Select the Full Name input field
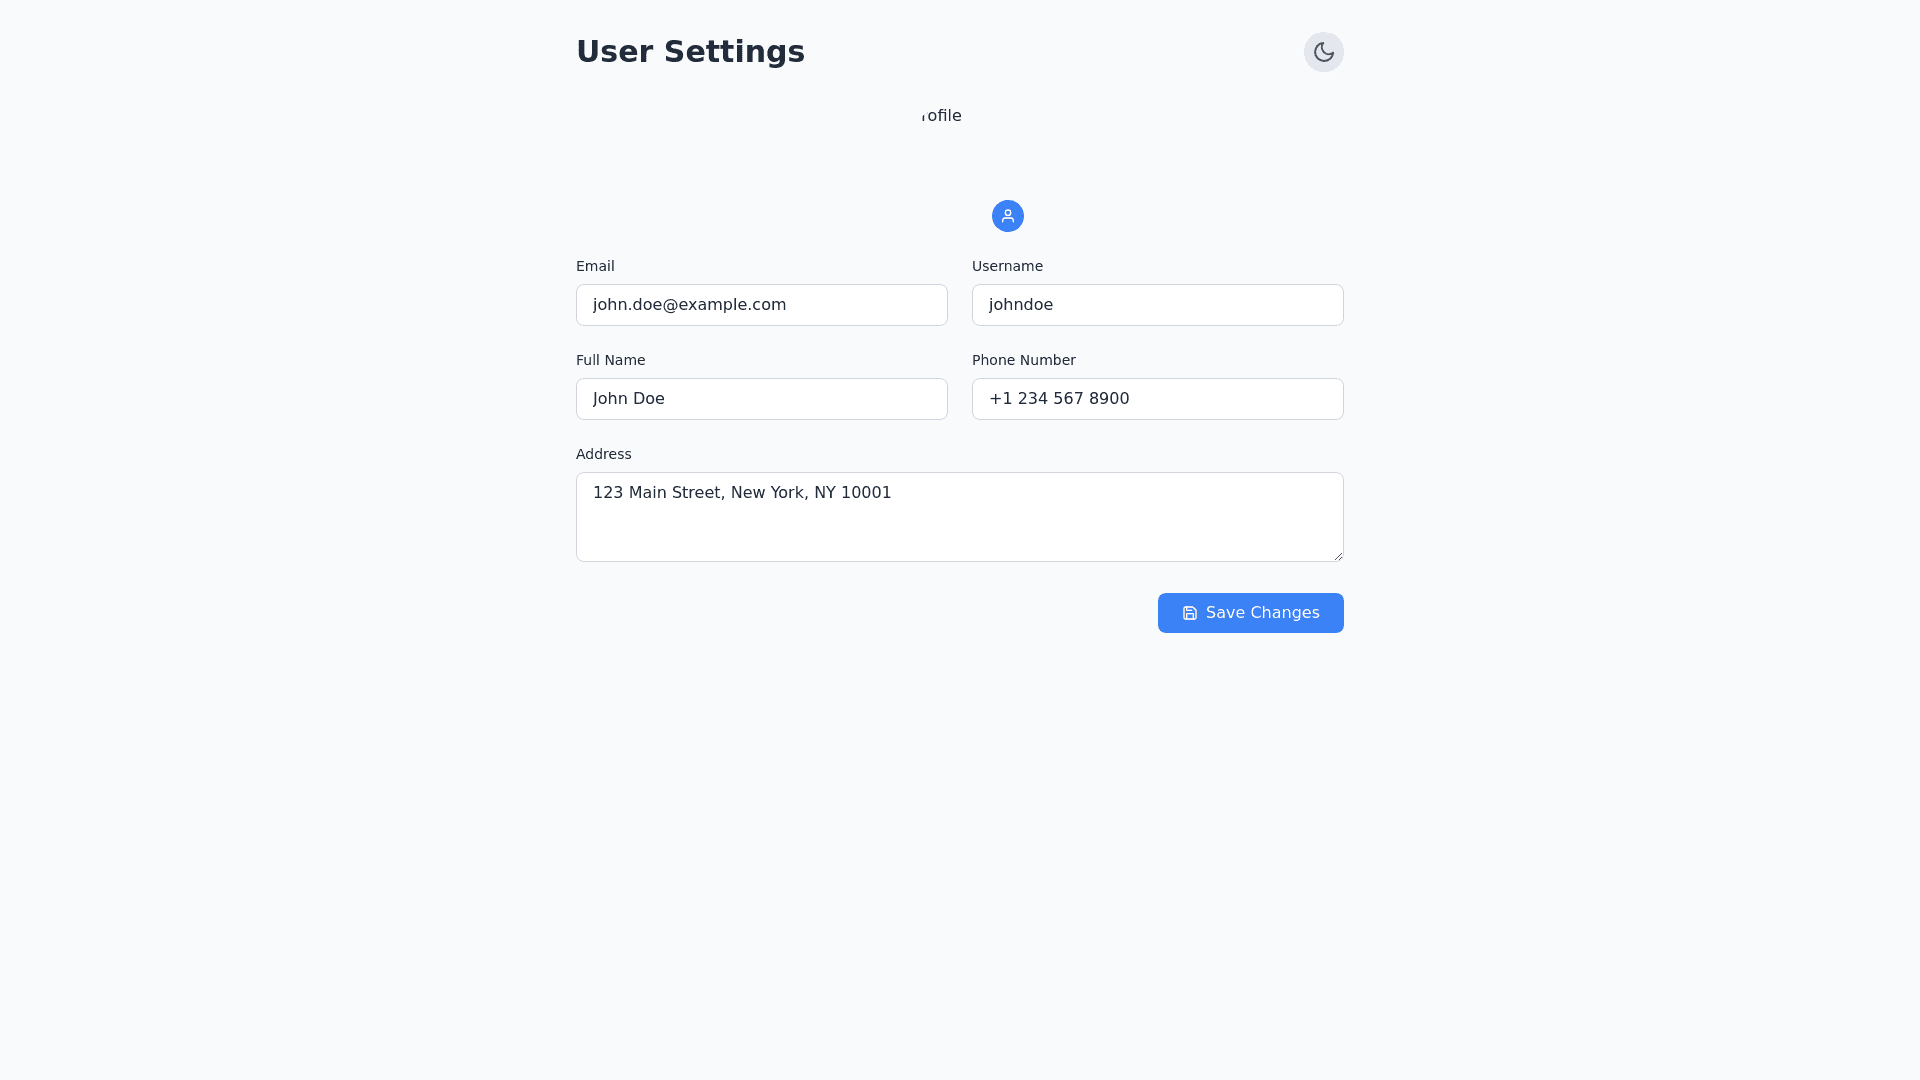The height and width of the screenshot is (1080, 1920). pos(761,399)
